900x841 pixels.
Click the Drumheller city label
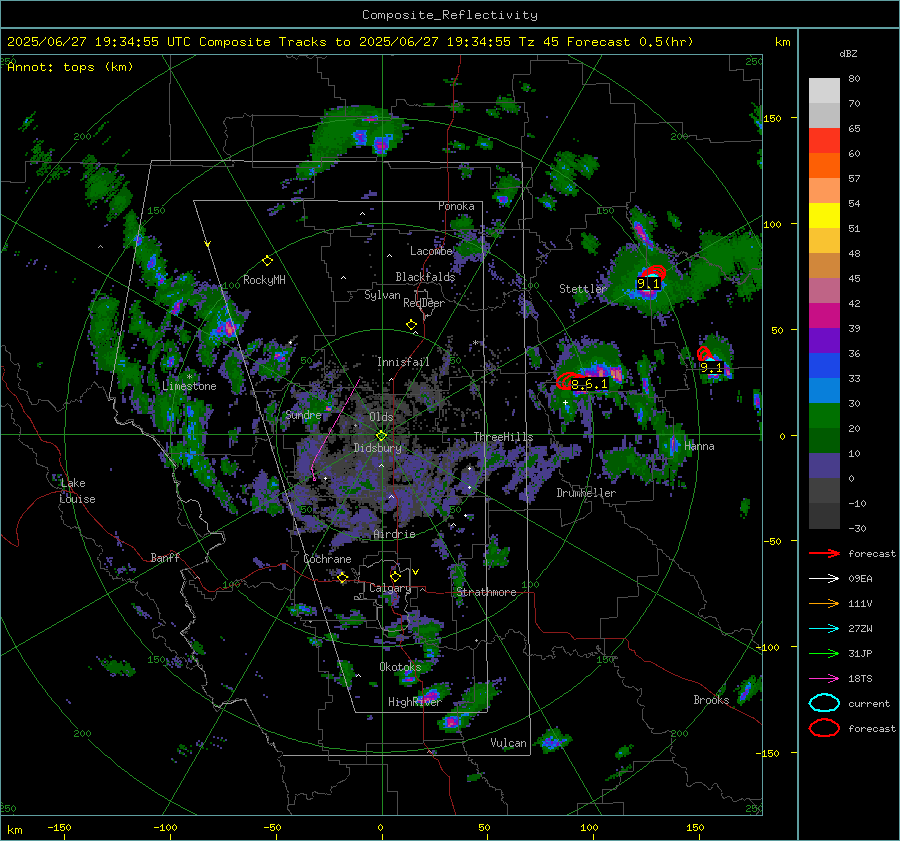586,493
